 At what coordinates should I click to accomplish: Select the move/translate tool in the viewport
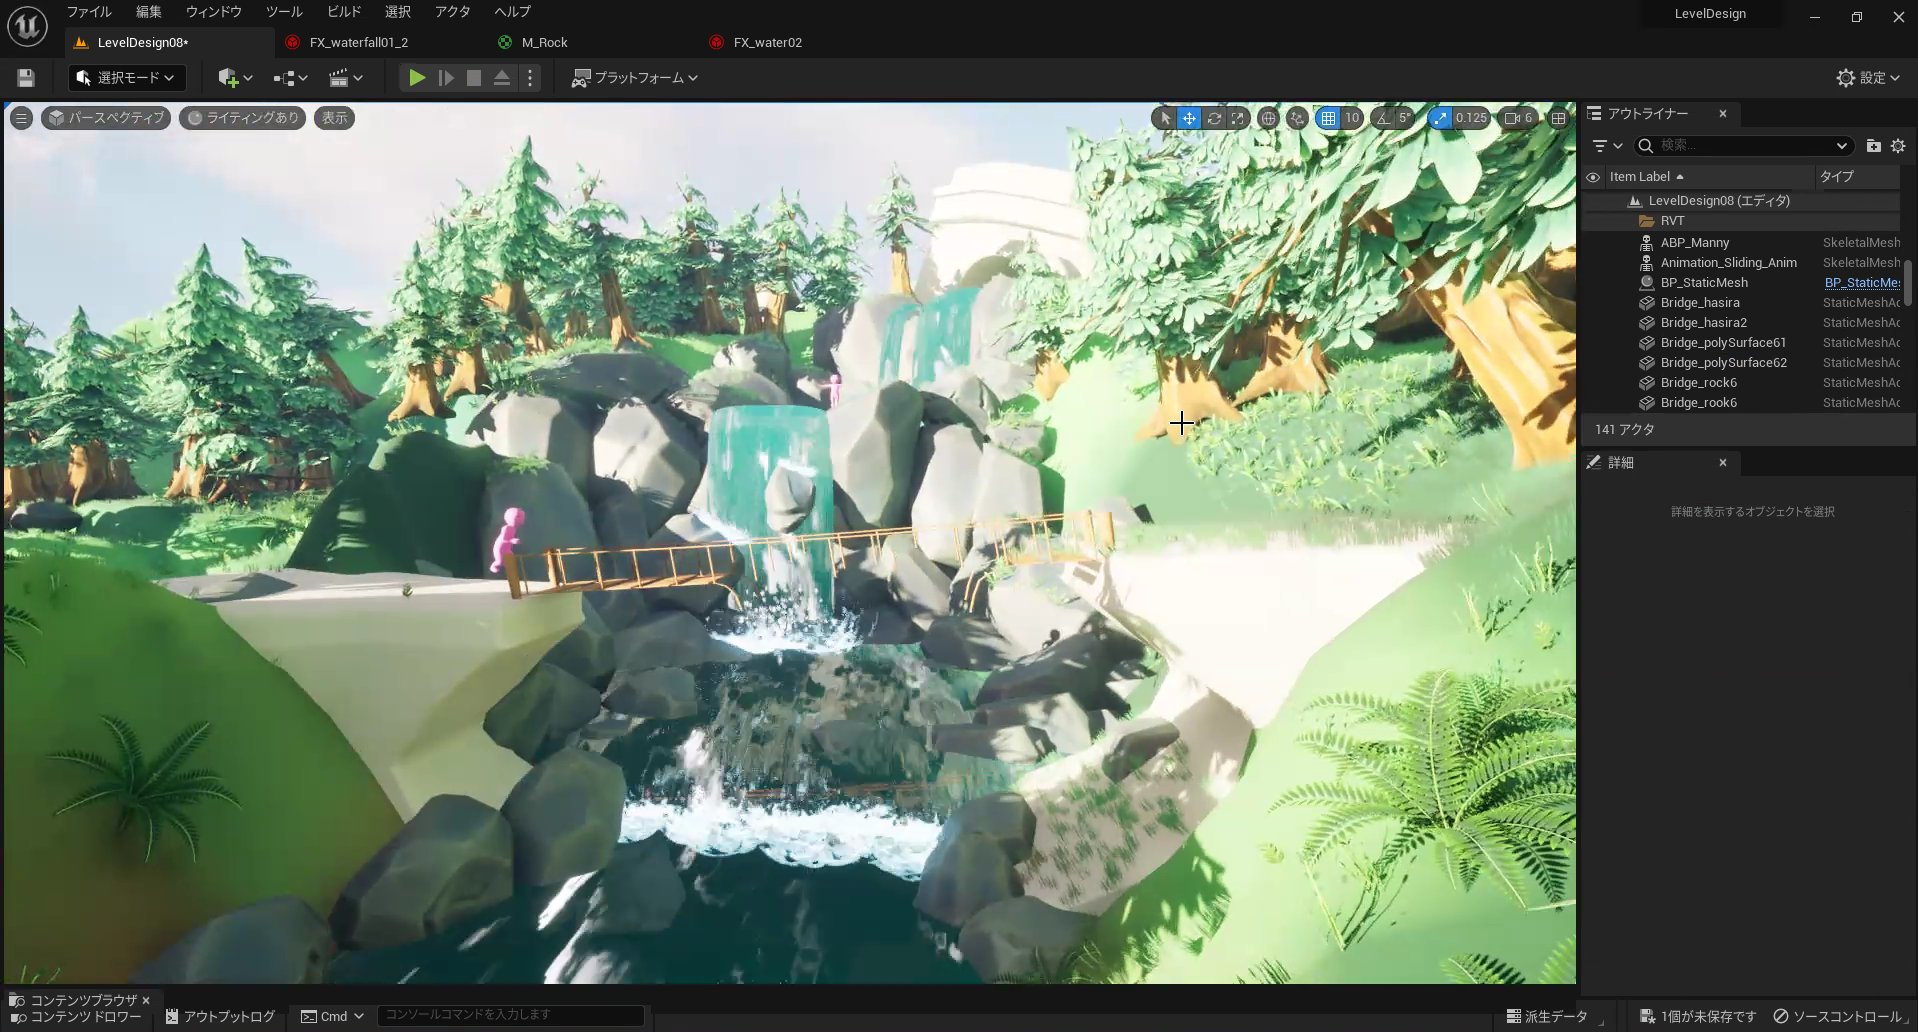[1189, 118]
